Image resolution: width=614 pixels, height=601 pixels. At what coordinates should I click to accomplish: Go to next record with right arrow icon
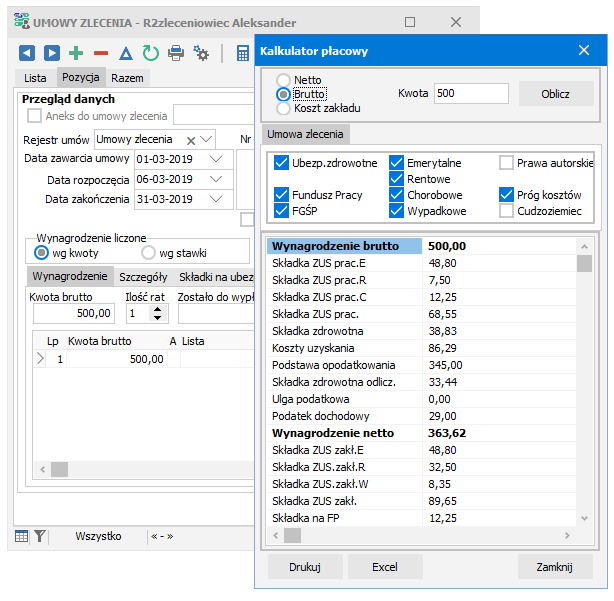pyautogui.click(x=52, y=53)
